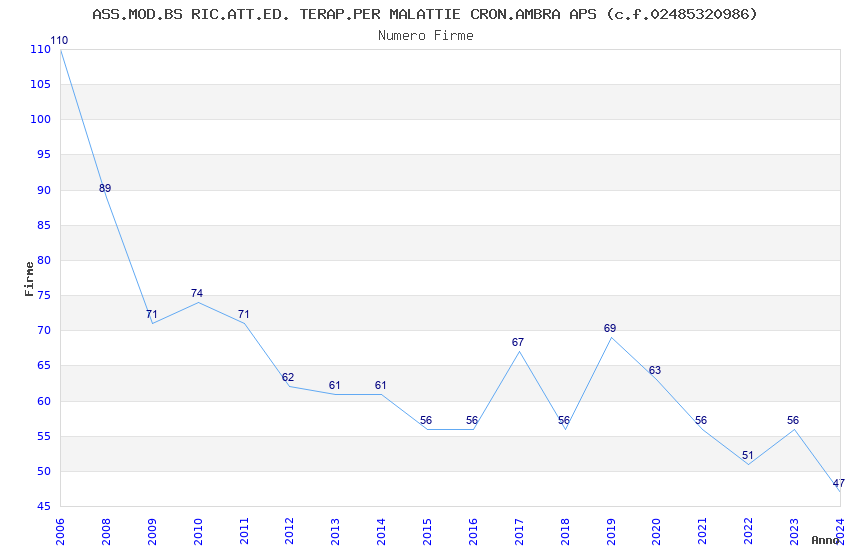
Task: Click the 110 data point for 2006
Action: tap(60, 49)
